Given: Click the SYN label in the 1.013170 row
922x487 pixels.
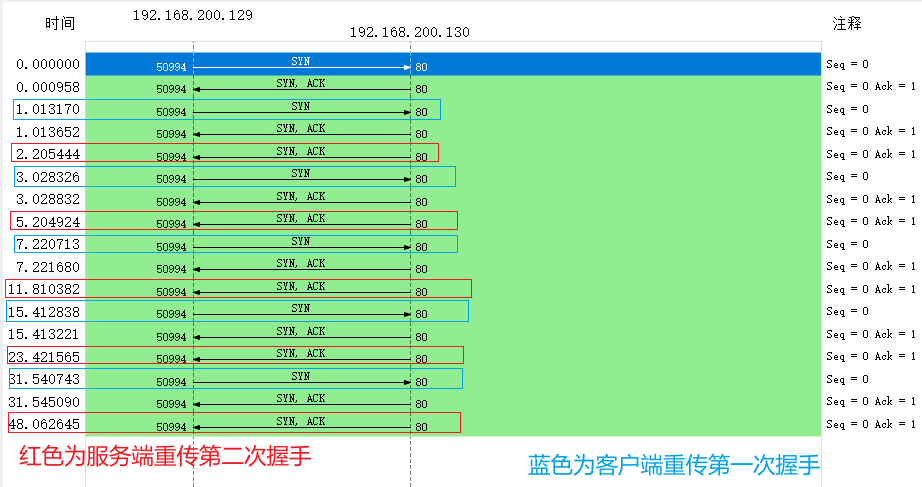Looking at the screenshot, I should [300, 106].
